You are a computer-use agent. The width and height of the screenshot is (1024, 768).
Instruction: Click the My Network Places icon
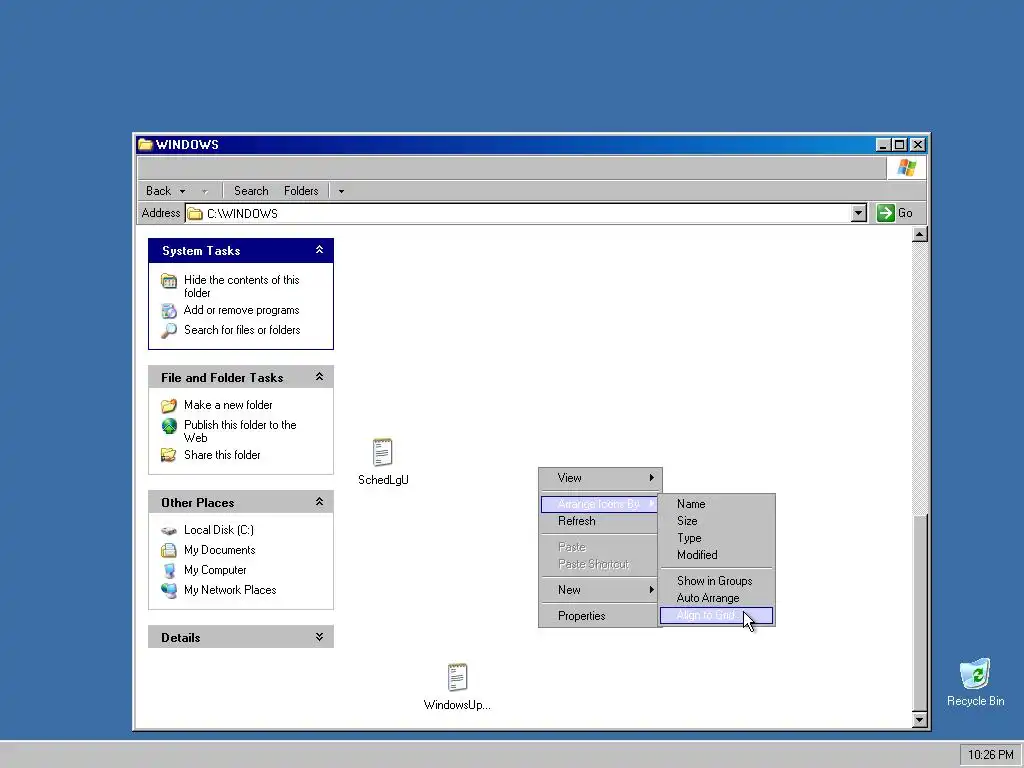(x=168, y=590)
